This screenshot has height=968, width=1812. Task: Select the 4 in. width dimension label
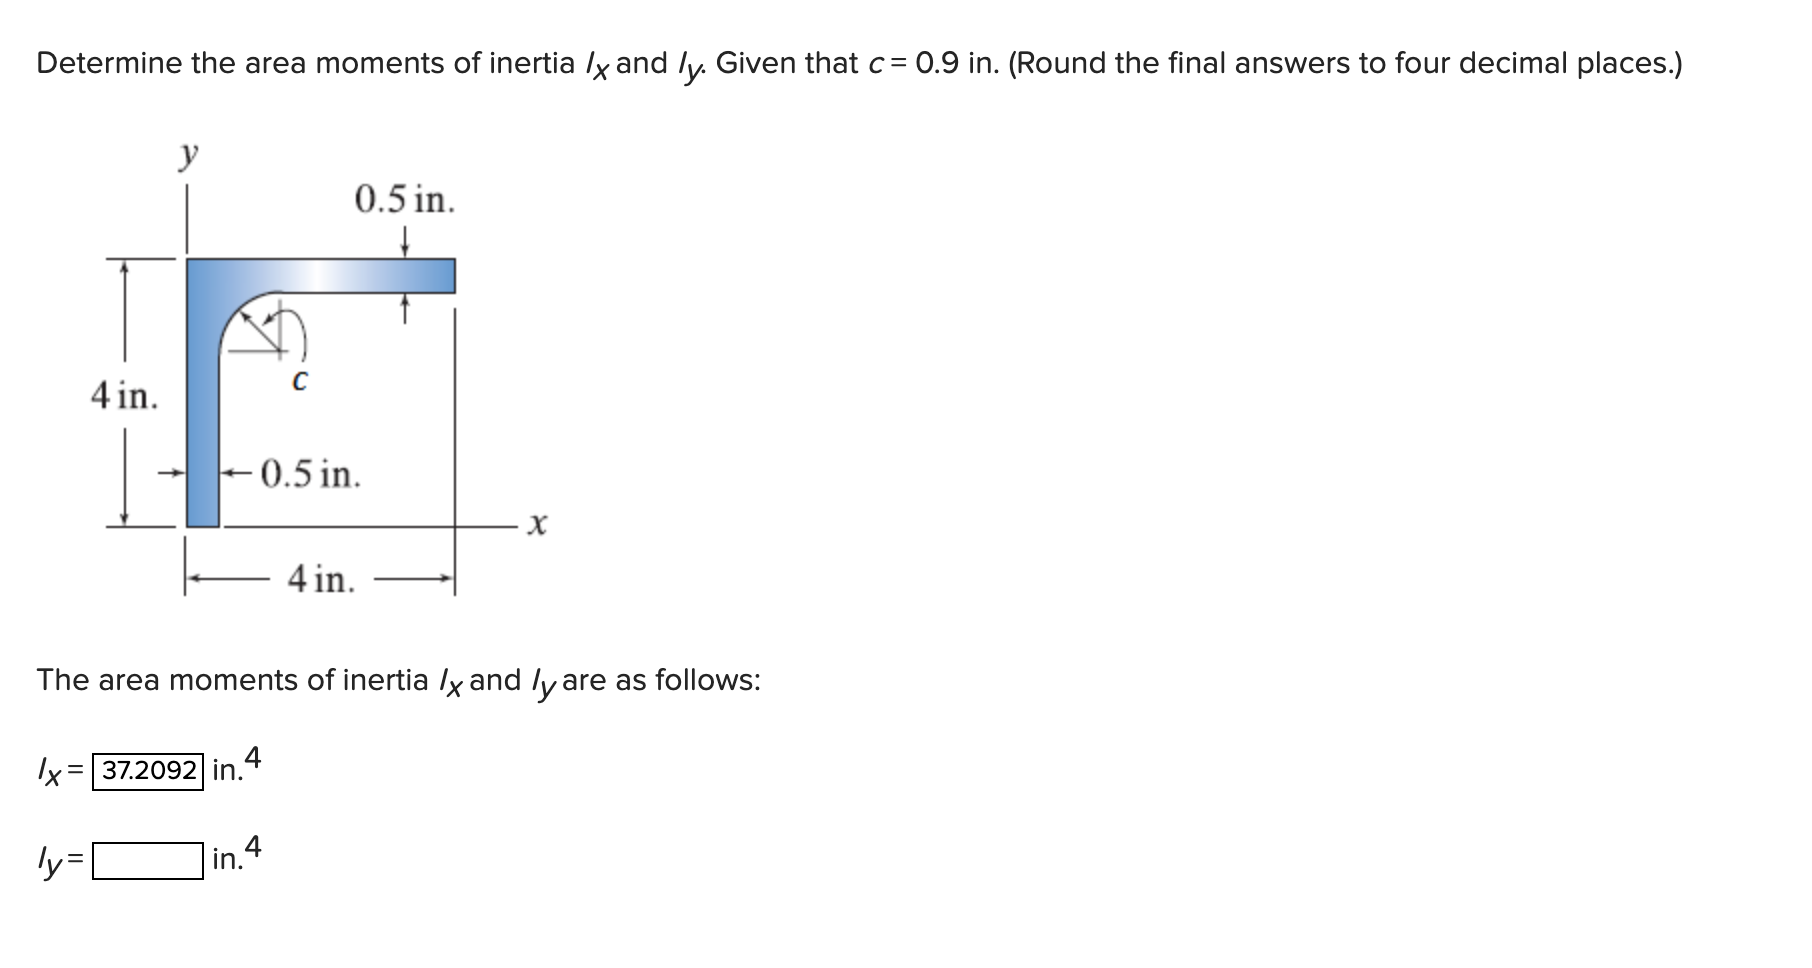point(320,580)
